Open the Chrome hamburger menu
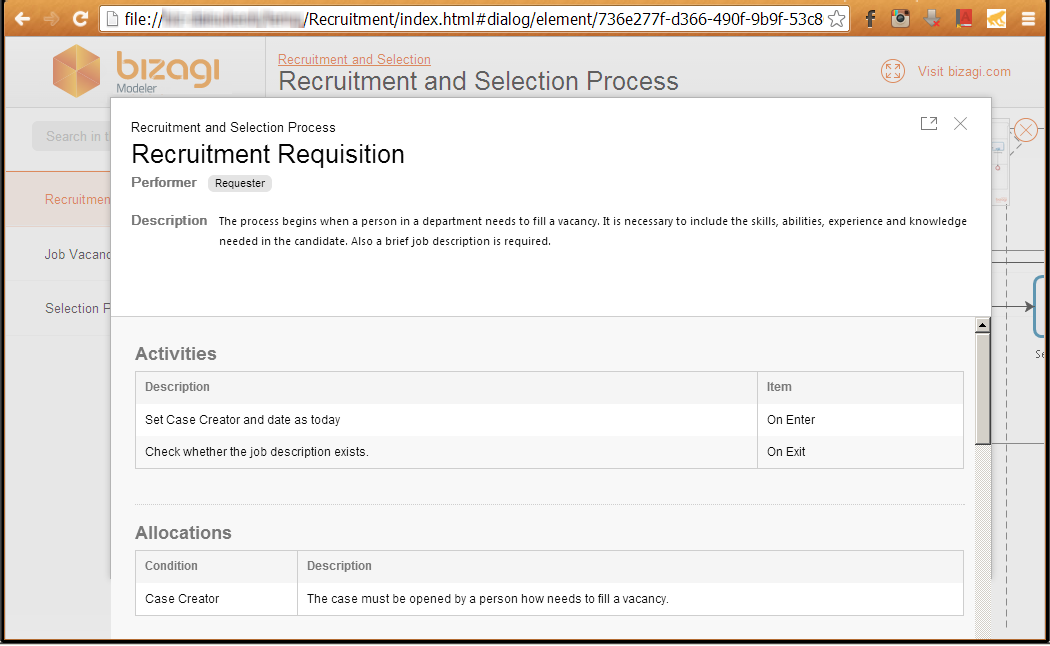 coord(1029,19)
